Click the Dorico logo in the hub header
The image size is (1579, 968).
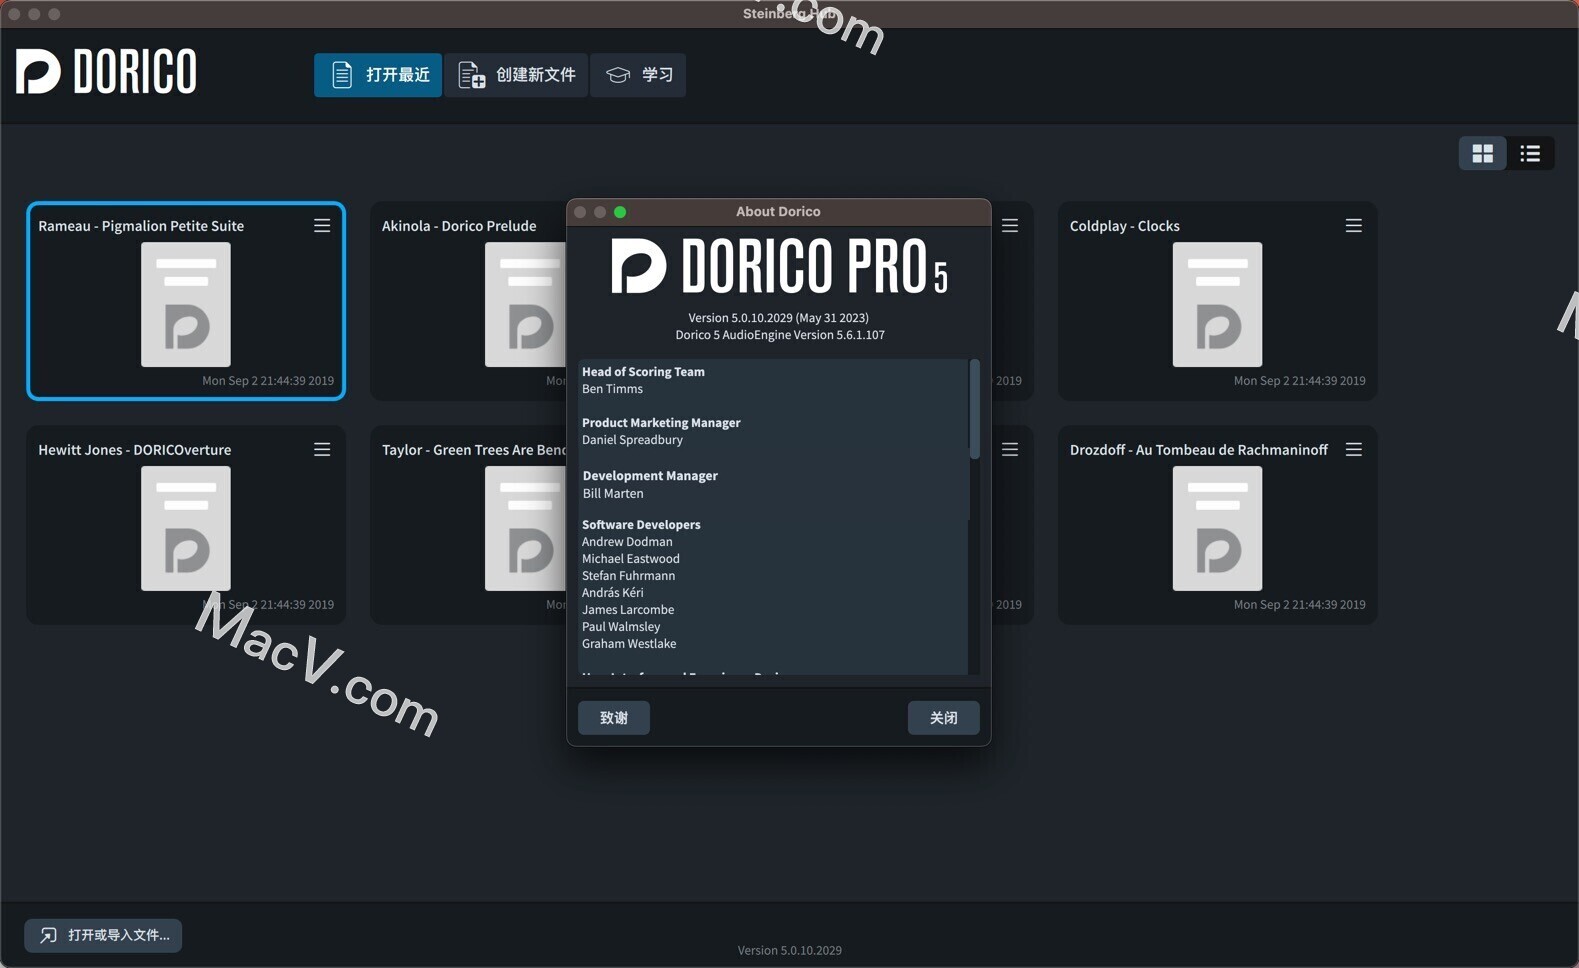(x=106, y=71)
